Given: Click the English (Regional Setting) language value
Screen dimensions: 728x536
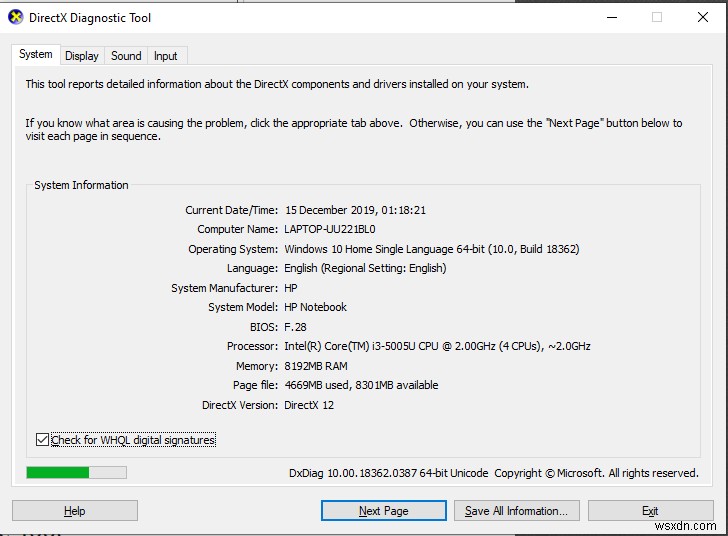Looking at the screenshot, I should 365,268.
